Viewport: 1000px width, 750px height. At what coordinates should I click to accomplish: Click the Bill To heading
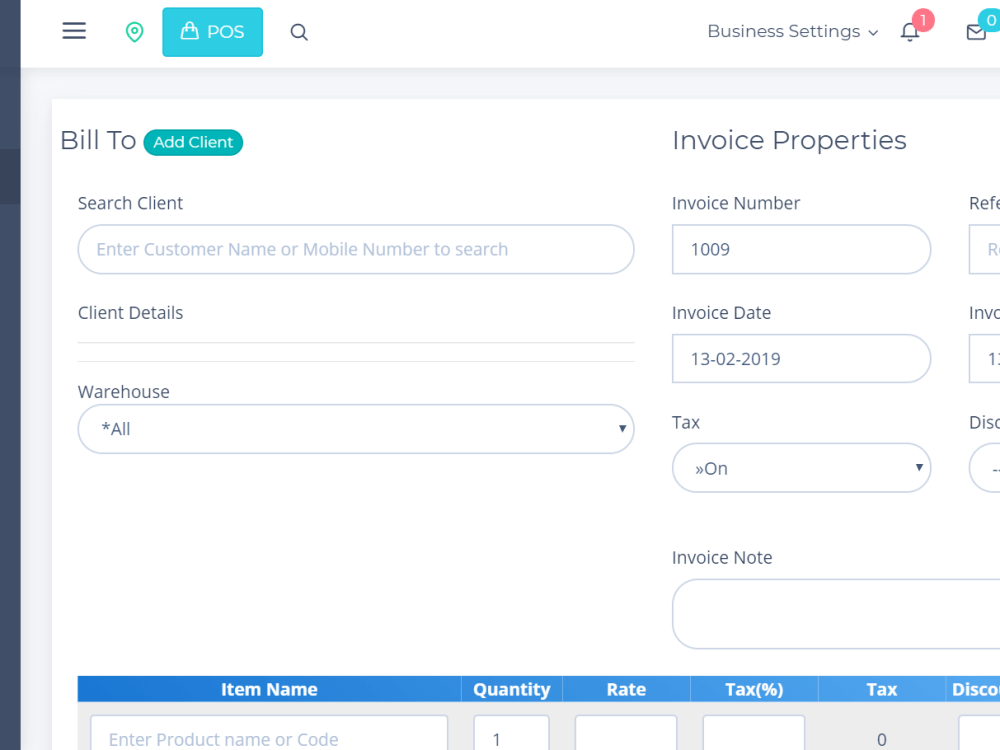98,140
